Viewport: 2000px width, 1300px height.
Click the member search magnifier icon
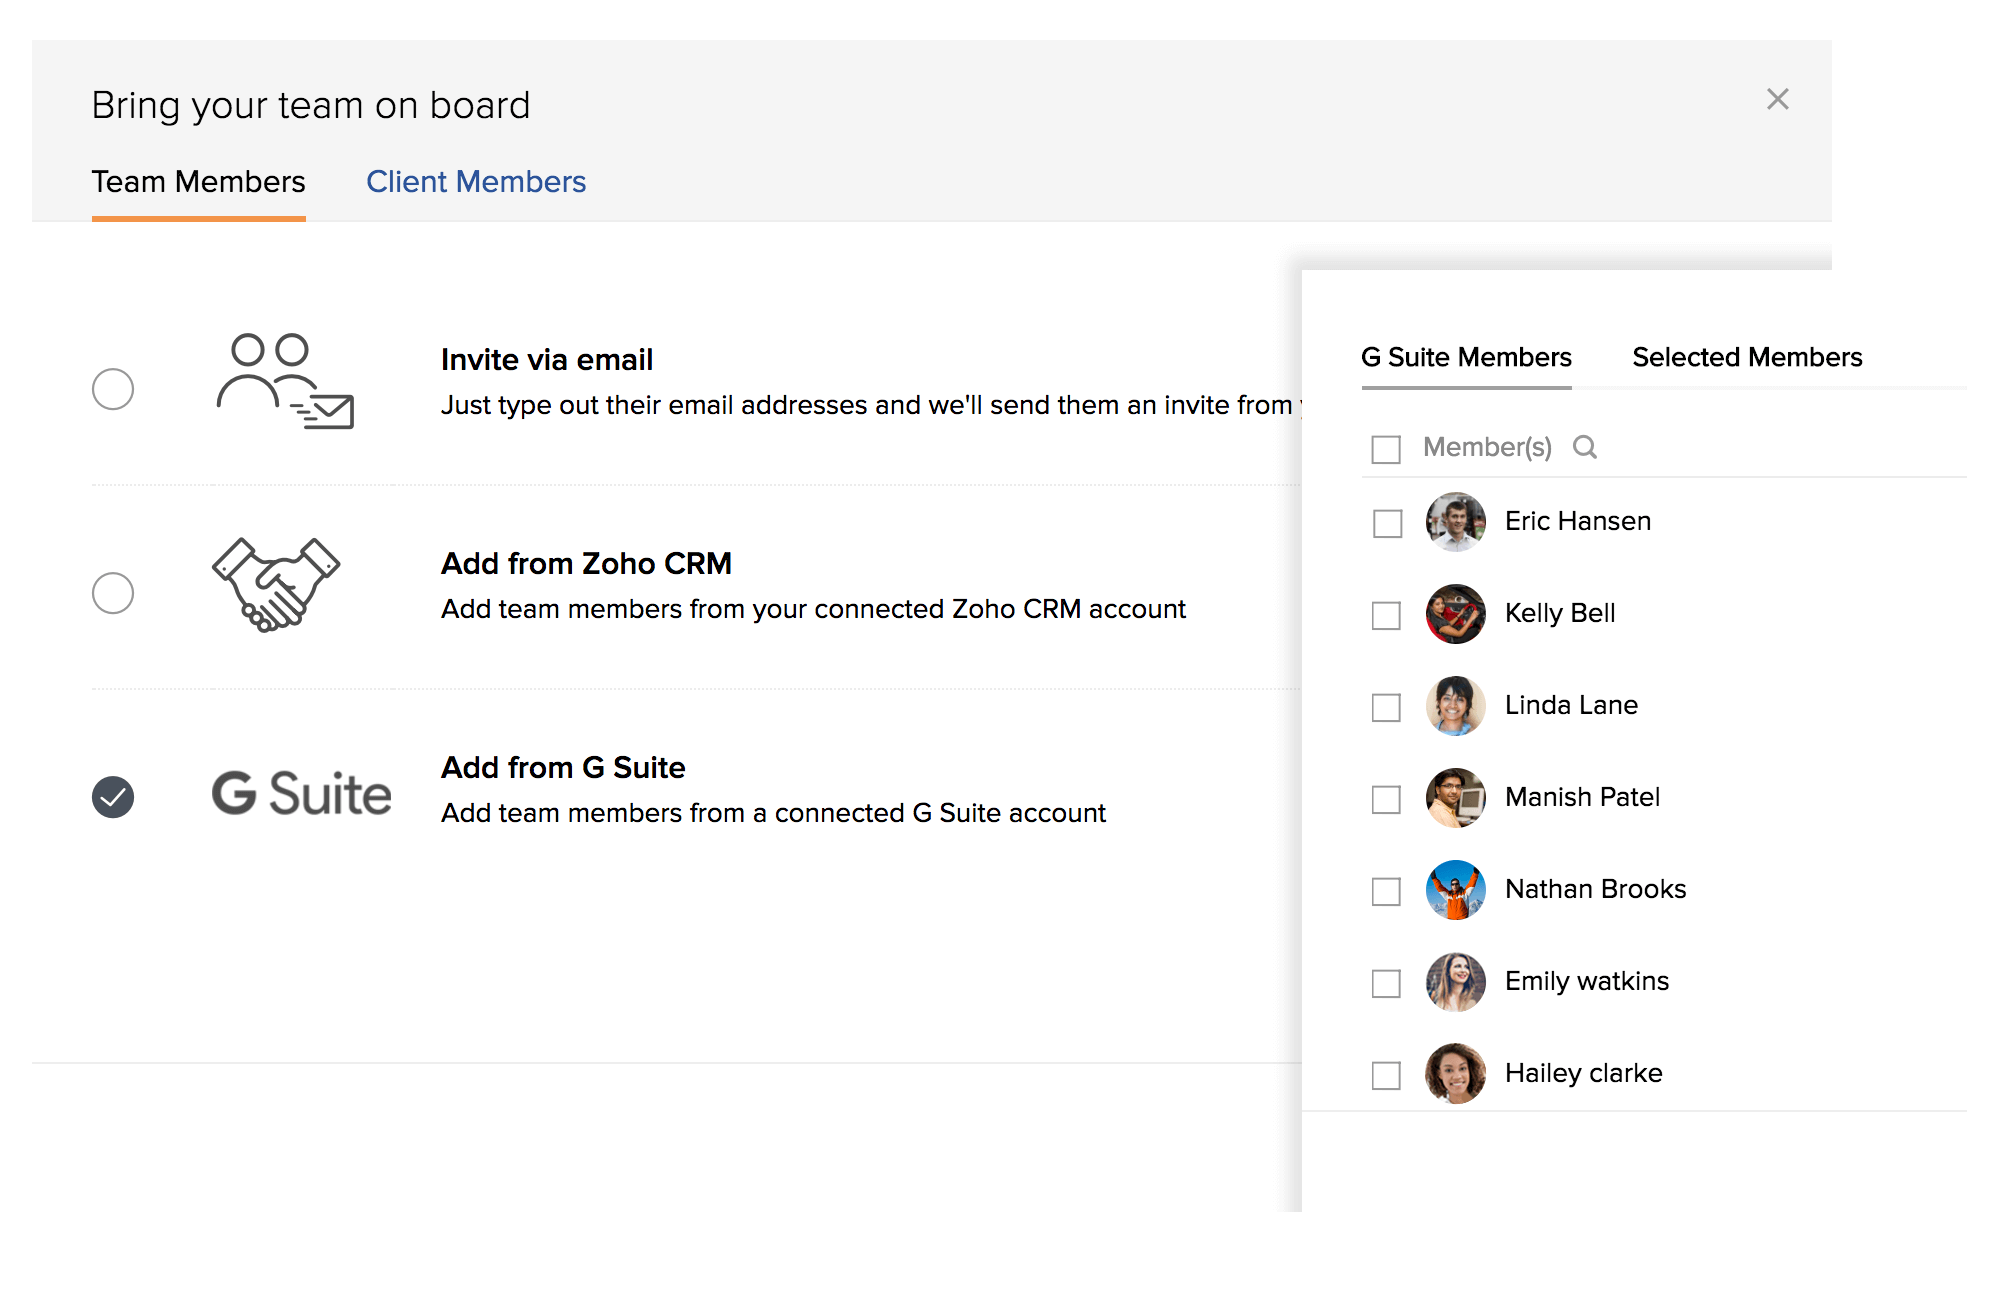(1584, 447)
